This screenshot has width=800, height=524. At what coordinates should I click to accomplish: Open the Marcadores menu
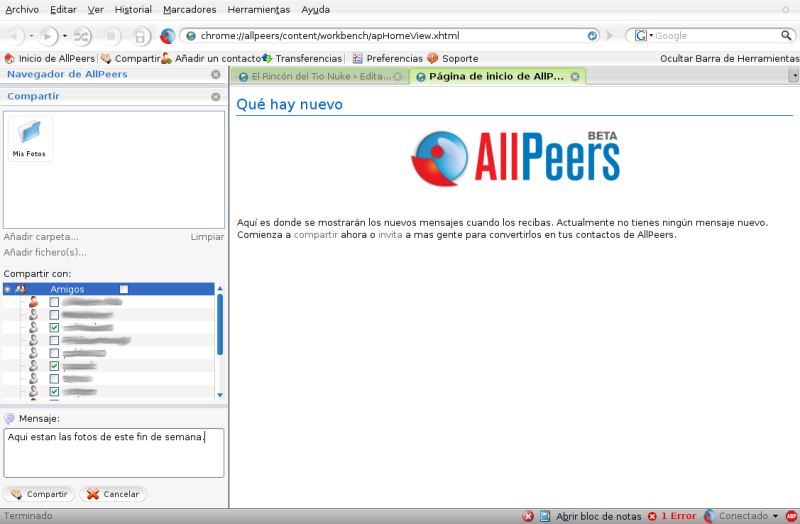pyautogui.click(x=190, y=9)
